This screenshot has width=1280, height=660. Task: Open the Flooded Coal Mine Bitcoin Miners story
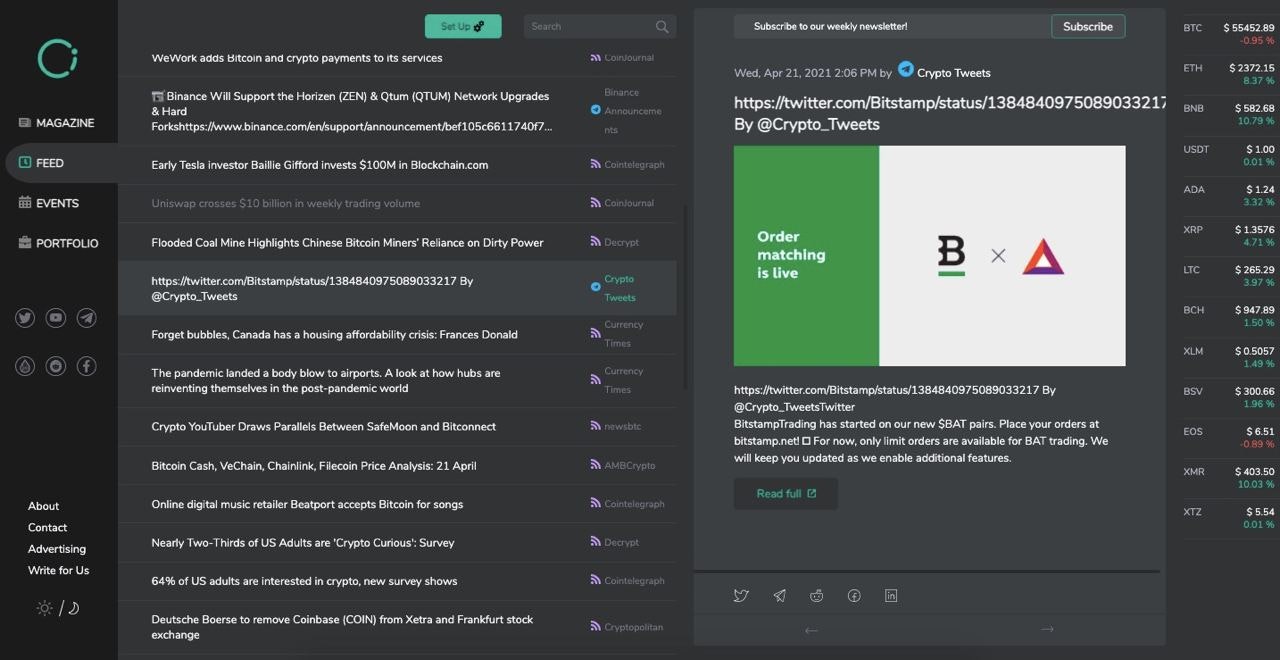[347, 243]
